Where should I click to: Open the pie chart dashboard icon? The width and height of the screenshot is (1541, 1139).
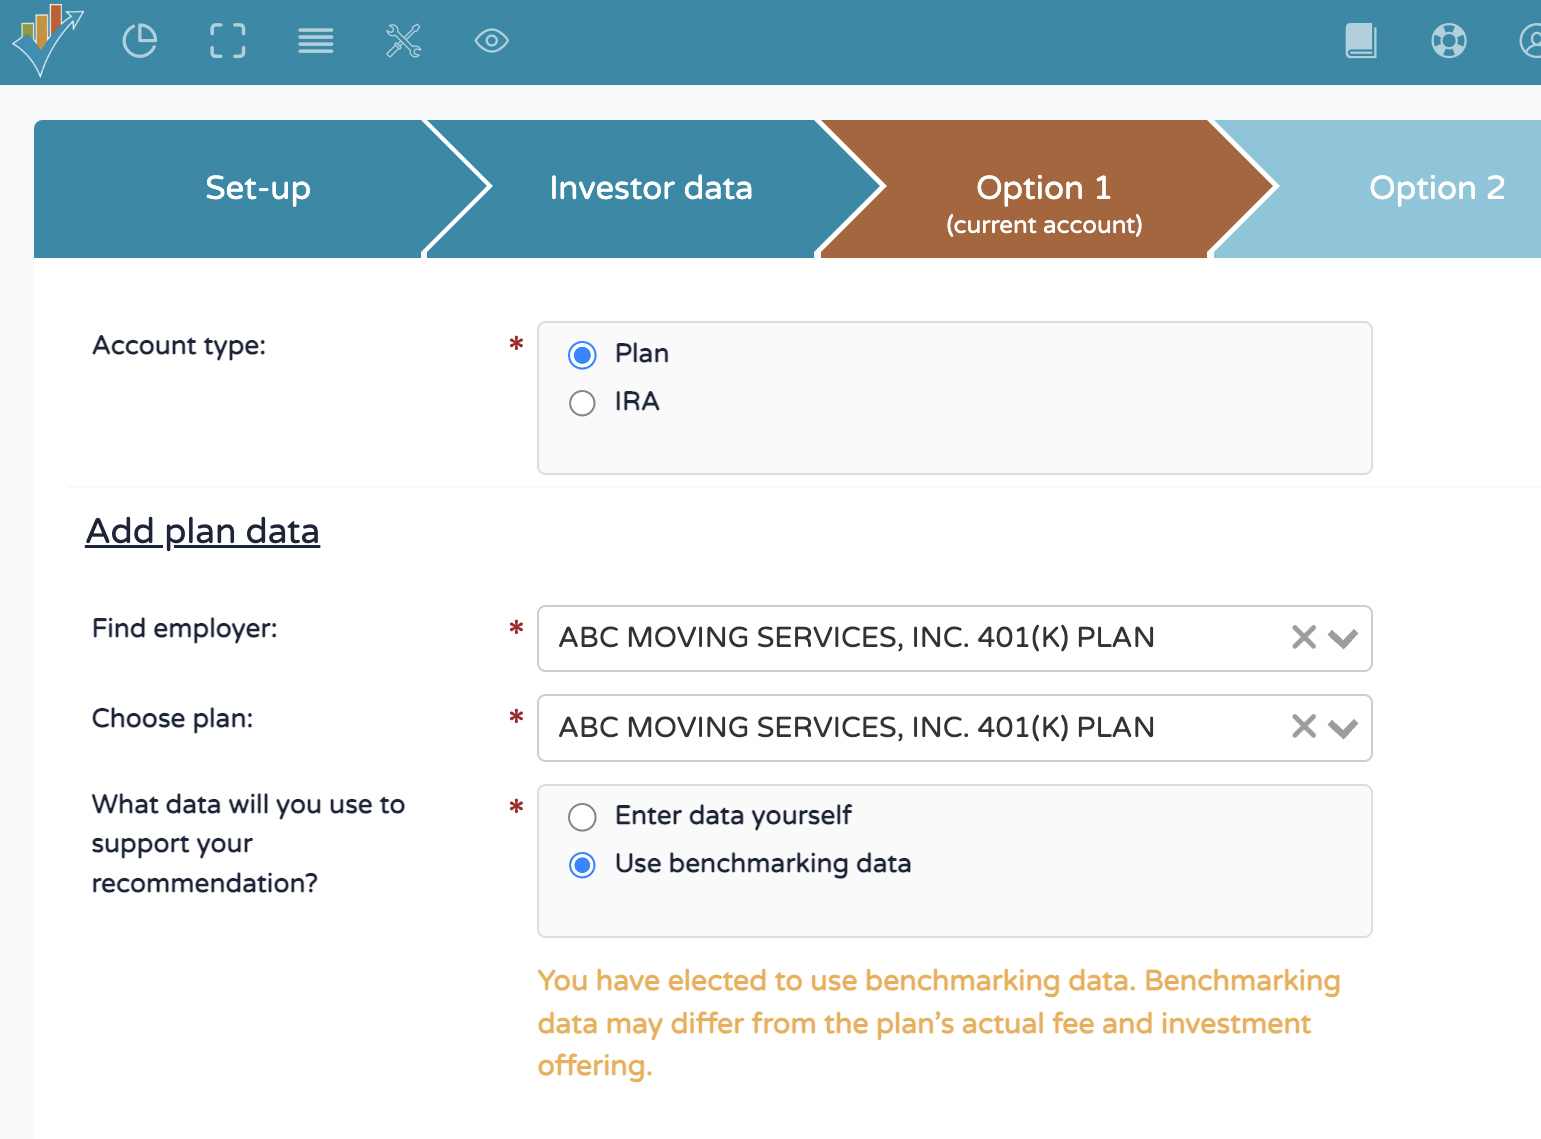click(140, 41)
